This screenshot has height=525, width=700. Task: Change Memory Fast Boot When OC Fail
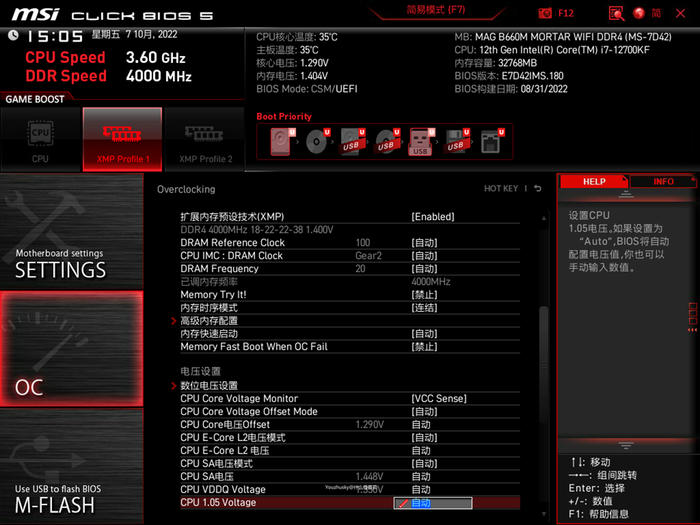[424, 347]
